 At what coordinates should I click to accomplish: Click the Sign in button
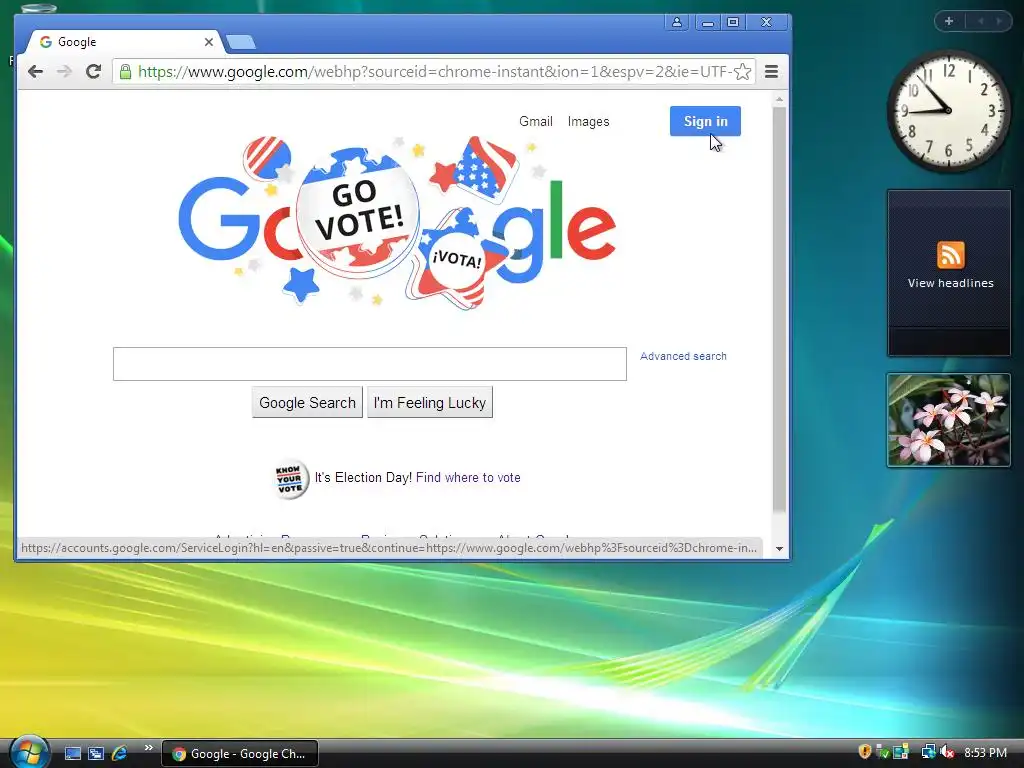[705, 121]
